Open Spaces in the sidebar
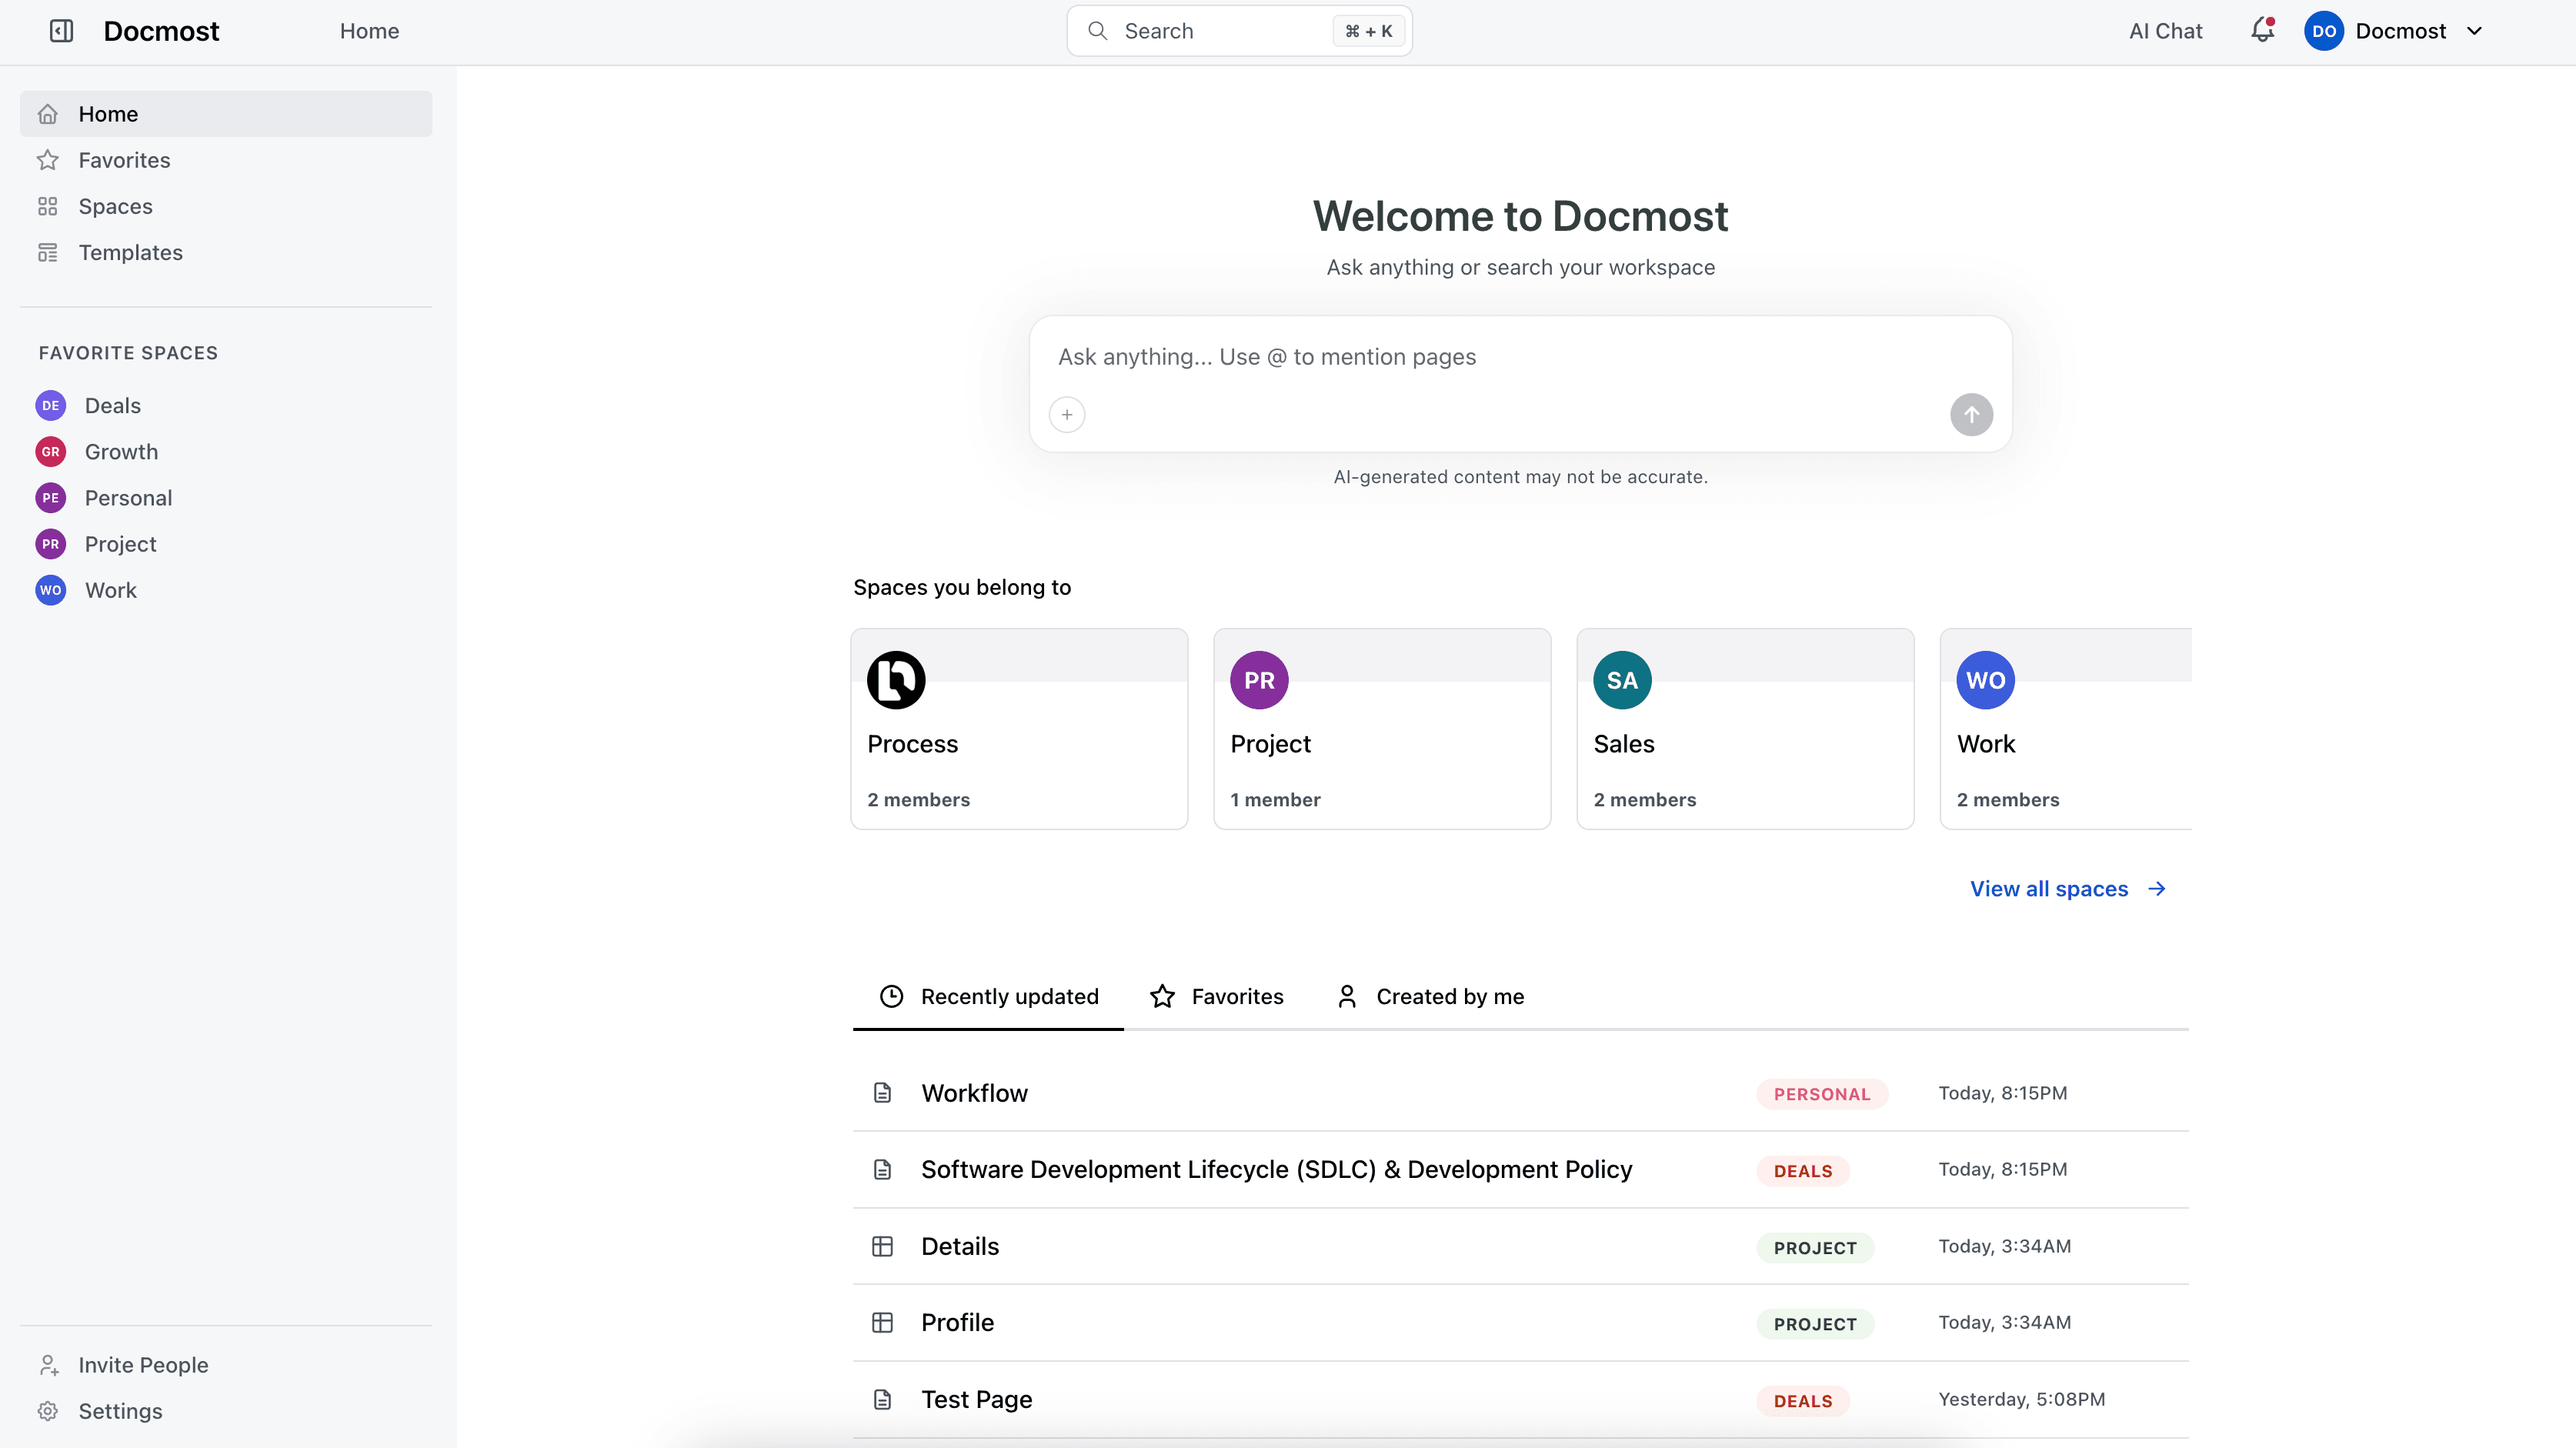The width and height of the screenshot is (2576, 1448). point(226,206)
